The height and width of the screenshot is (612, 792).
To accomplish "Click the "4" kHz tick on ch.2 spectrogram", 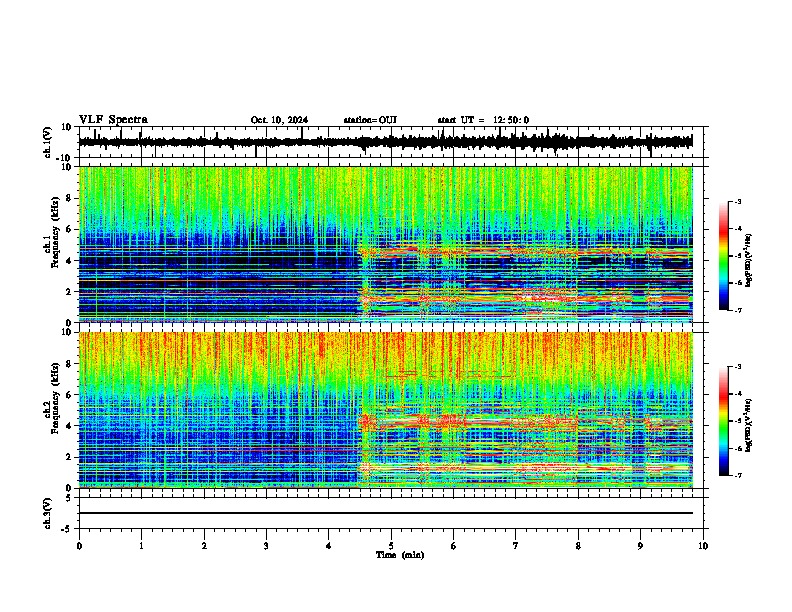I will point(69,426).
